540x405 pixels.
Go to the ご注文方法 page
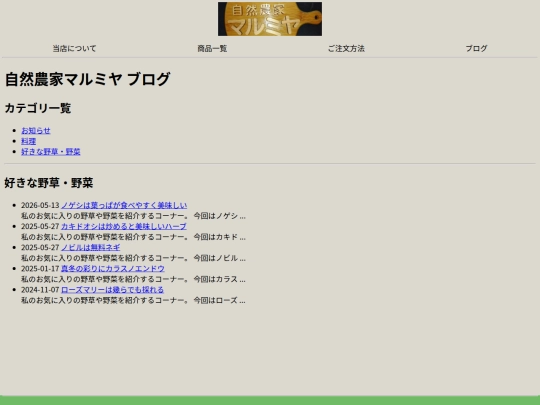tap(346, 49)
